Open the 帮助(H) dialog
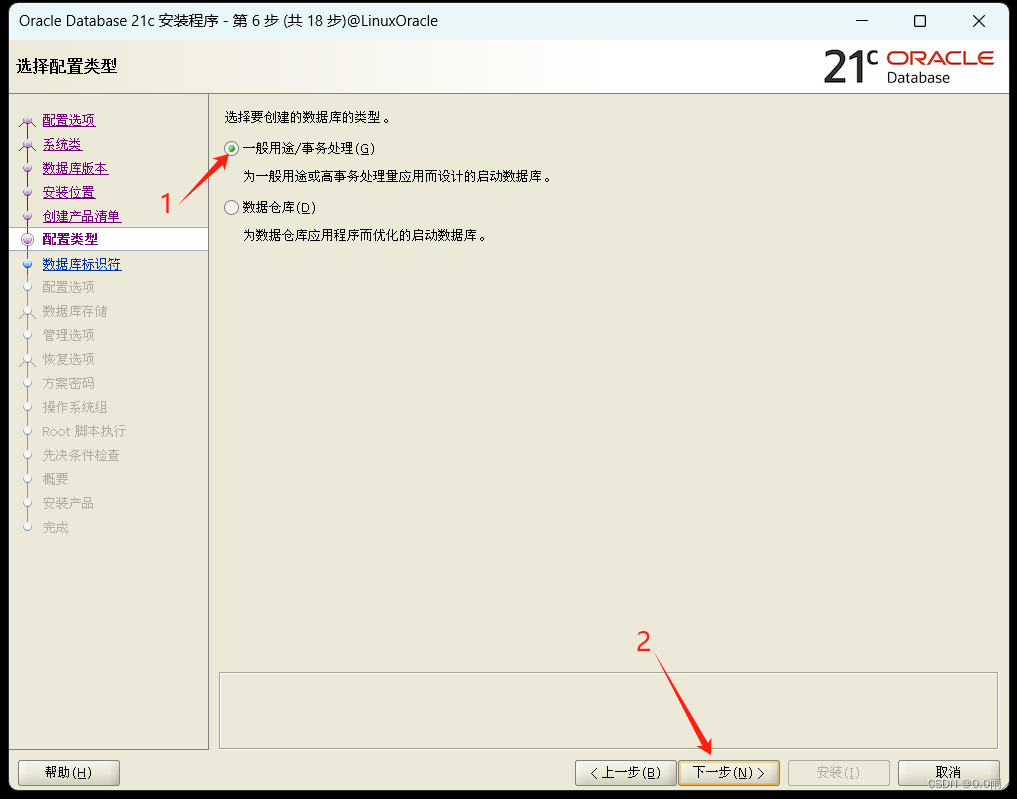Viewport: 1017px width, 799px height. click(x=68, y=772)
